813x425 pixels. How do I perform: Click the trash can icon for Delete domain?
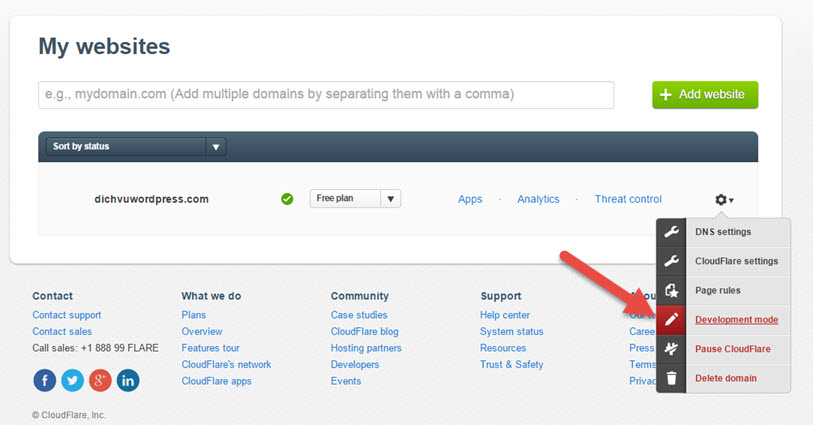[x=671, y=378]
